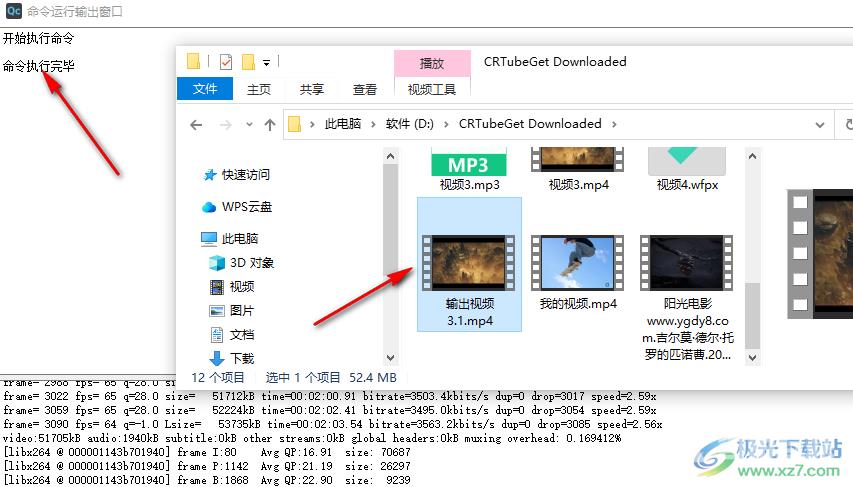Select the 视频3.mp4 file

tap(578, 169)
